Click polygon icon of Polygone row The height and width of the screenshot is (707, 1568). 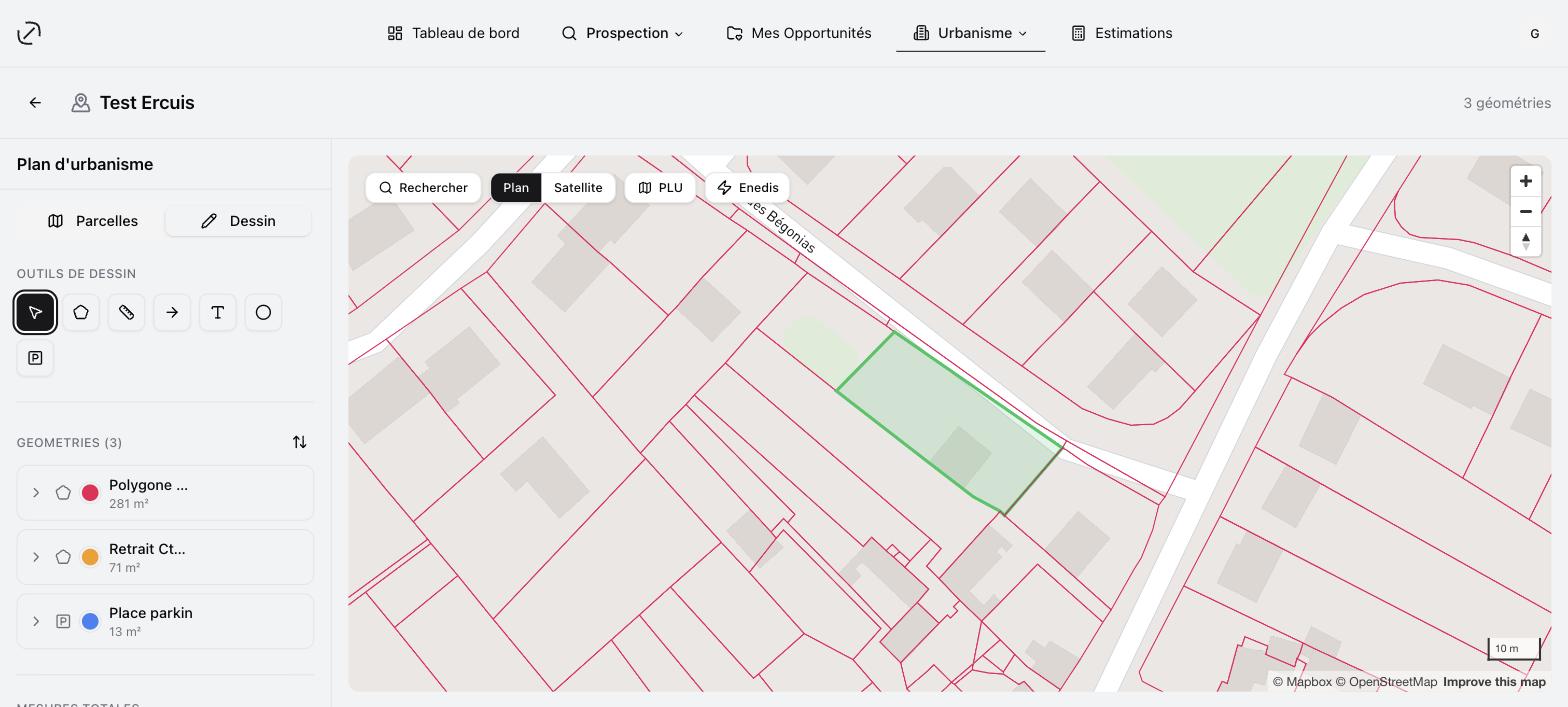click(63, 493)
